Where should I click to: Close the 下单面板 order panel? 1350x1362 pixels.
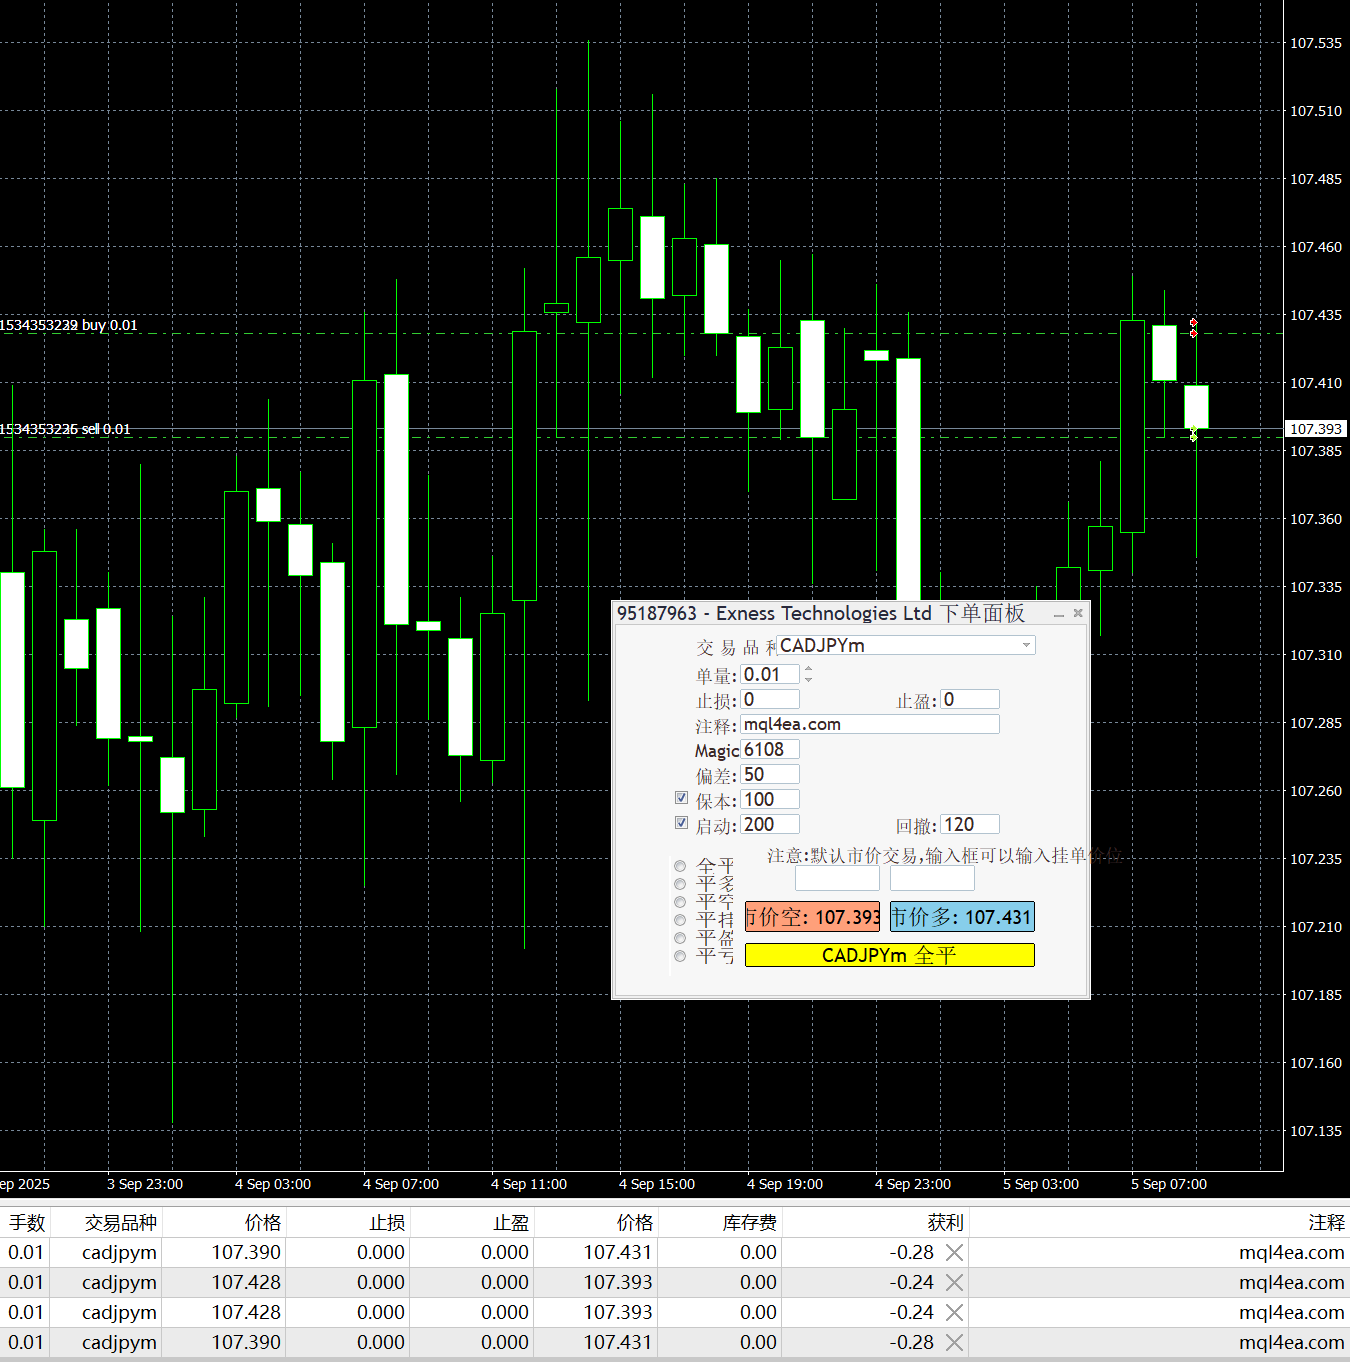pyautogui.click(x=1078, y=613)
